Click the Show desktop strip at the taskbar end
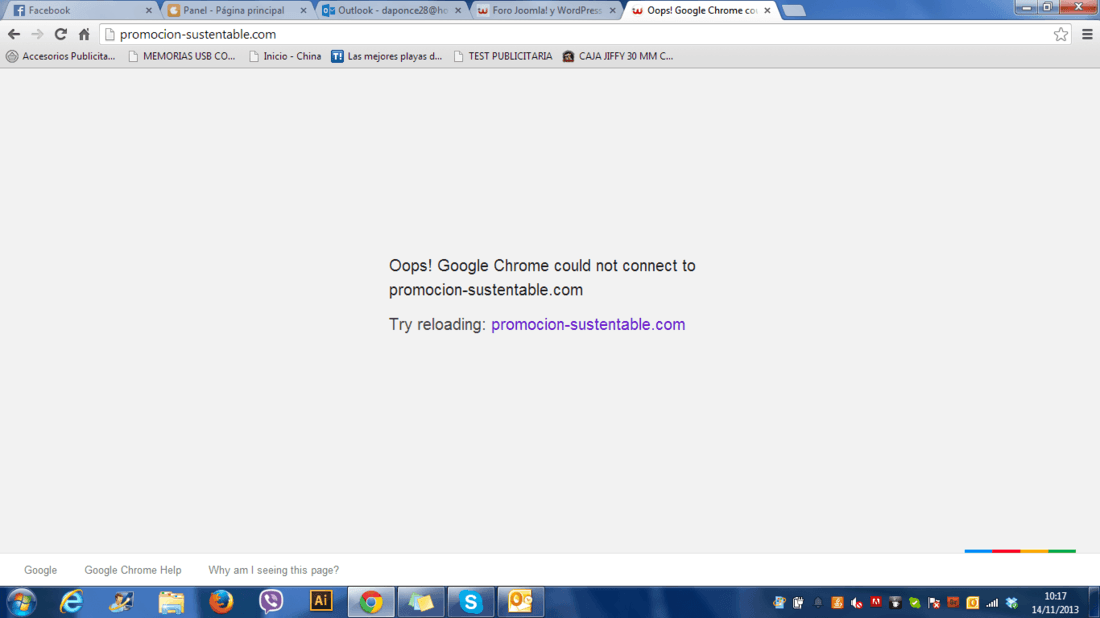 click(1094, 602)
